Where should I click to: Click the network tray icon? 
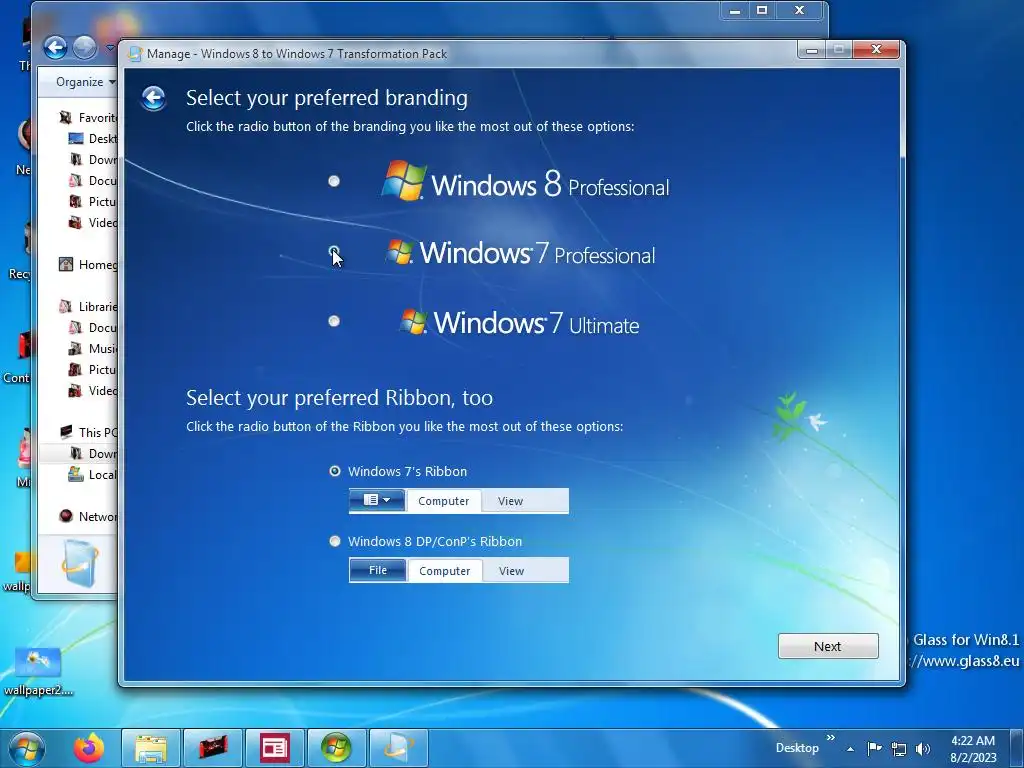899,749
